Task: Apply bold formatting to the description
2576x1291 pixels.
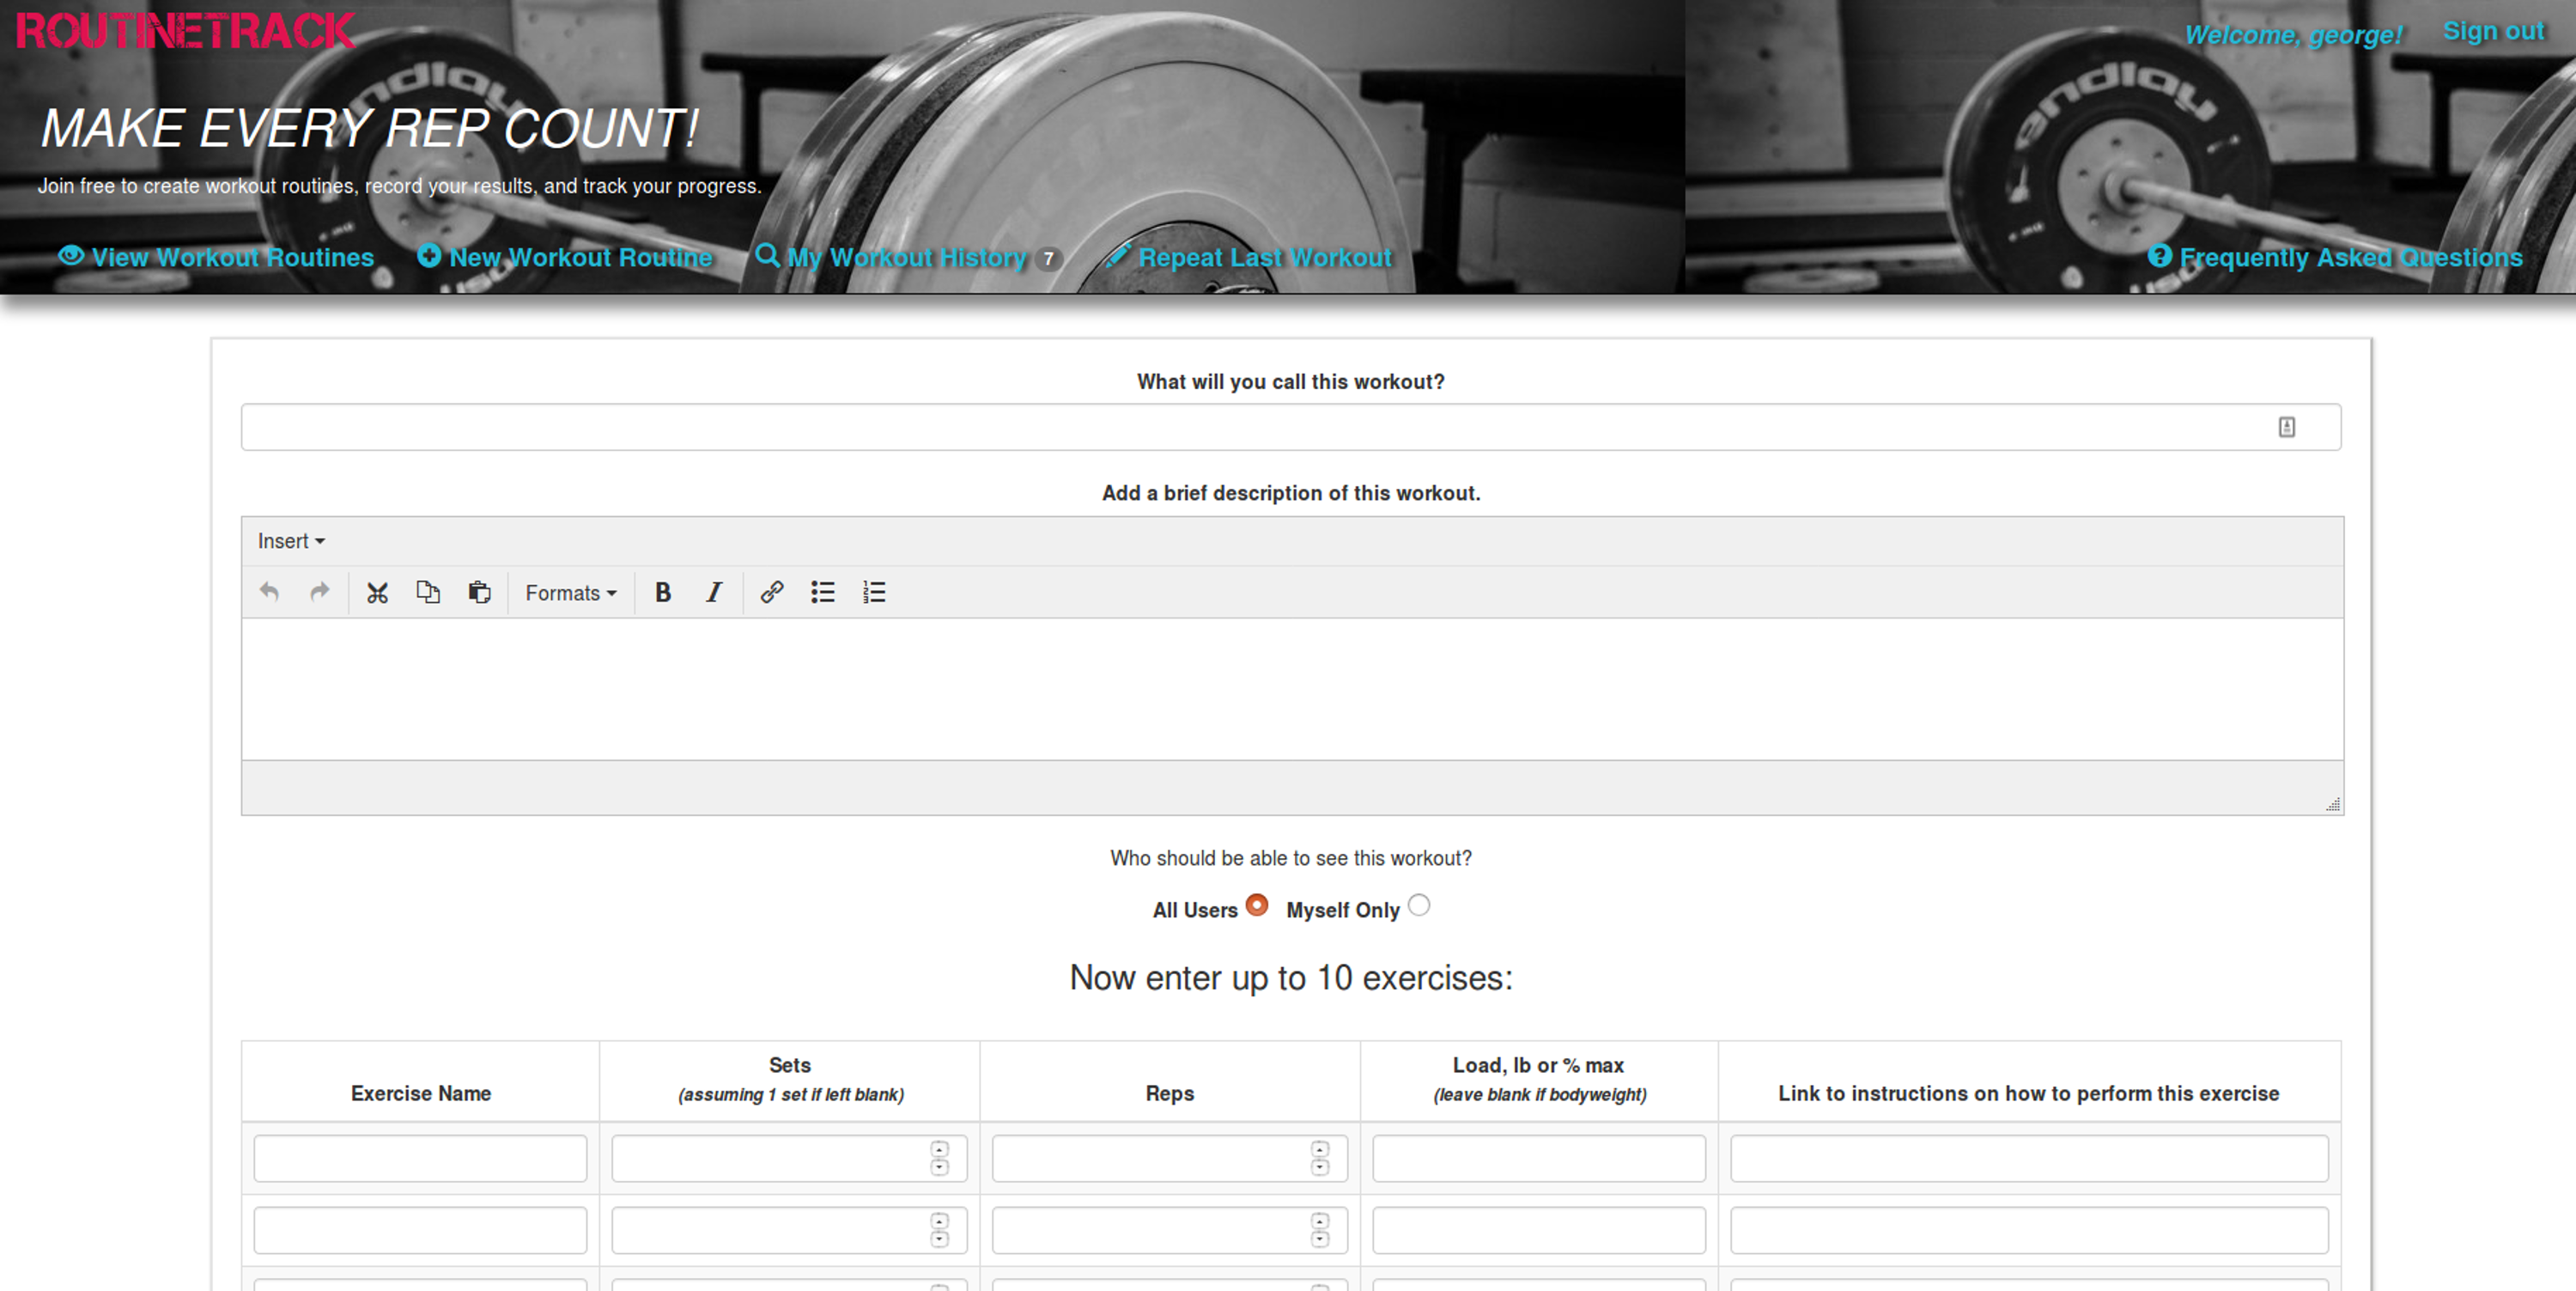Action: click(x=663, y=592)
